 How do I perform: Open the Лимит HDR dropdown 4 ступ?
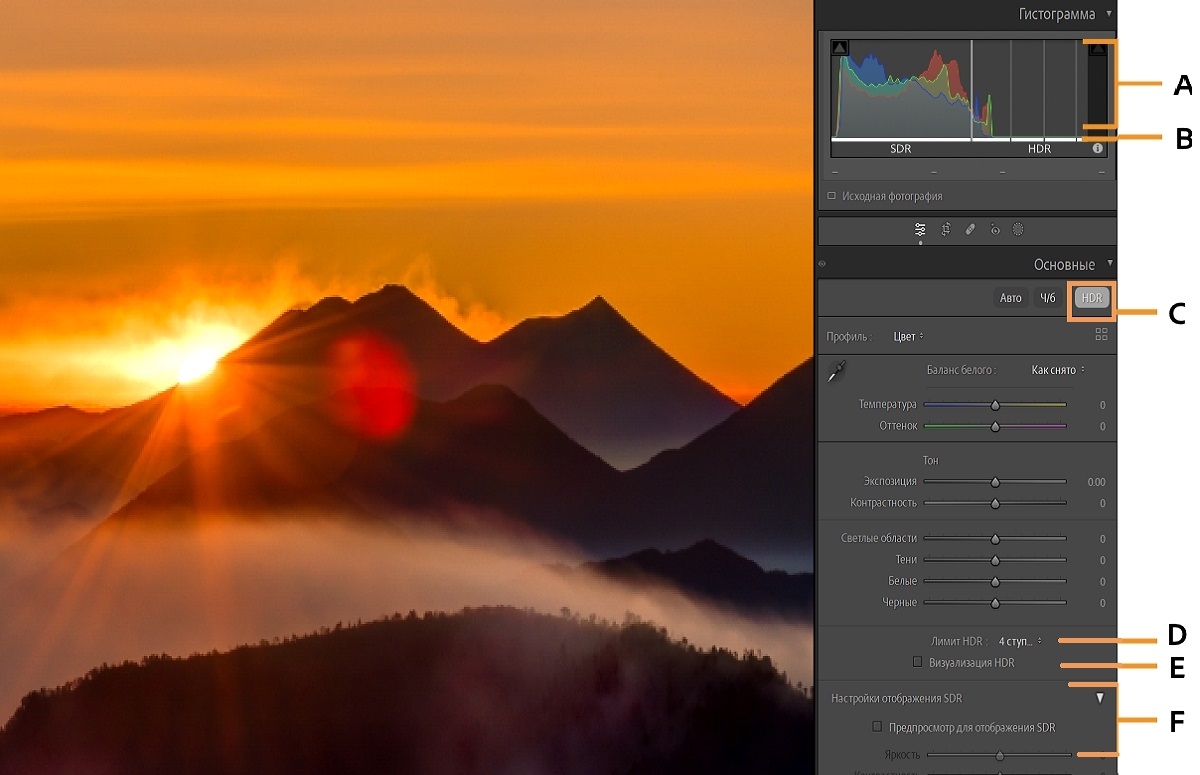pyautogui.click(x=1020, y=641)
